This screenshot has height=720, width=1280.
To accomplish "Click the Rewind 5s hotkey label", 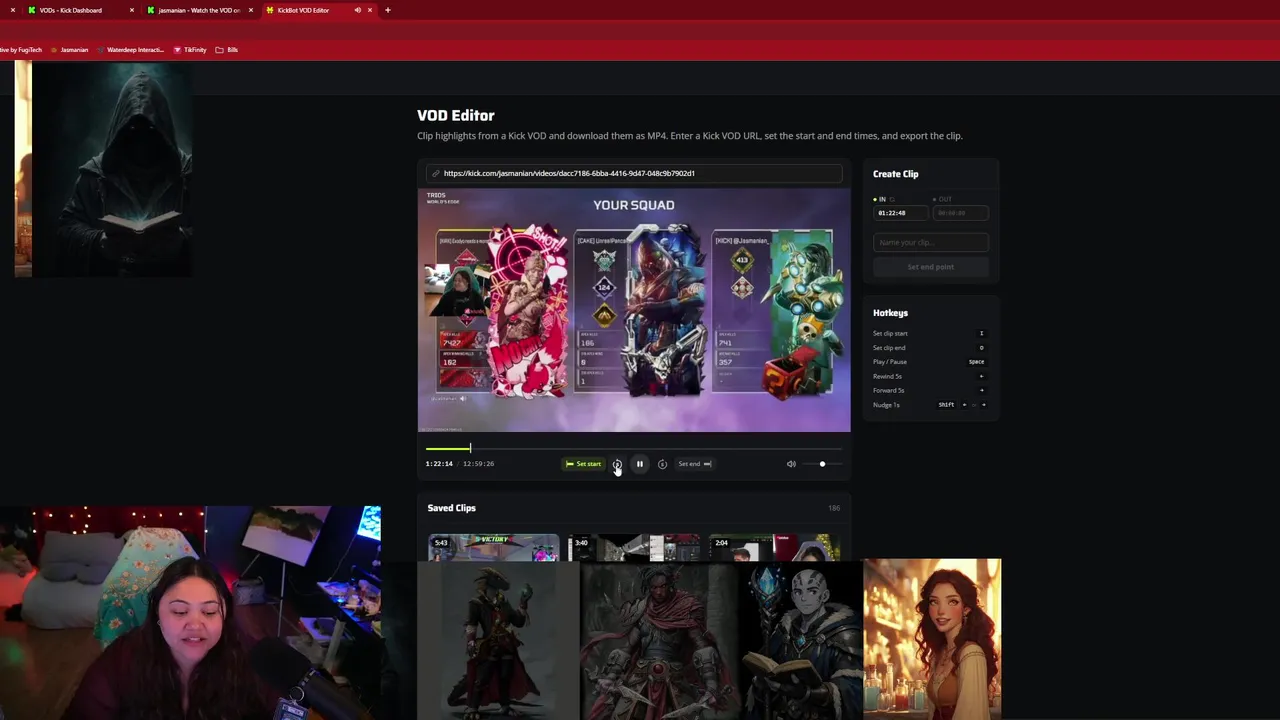I will 888,376.
